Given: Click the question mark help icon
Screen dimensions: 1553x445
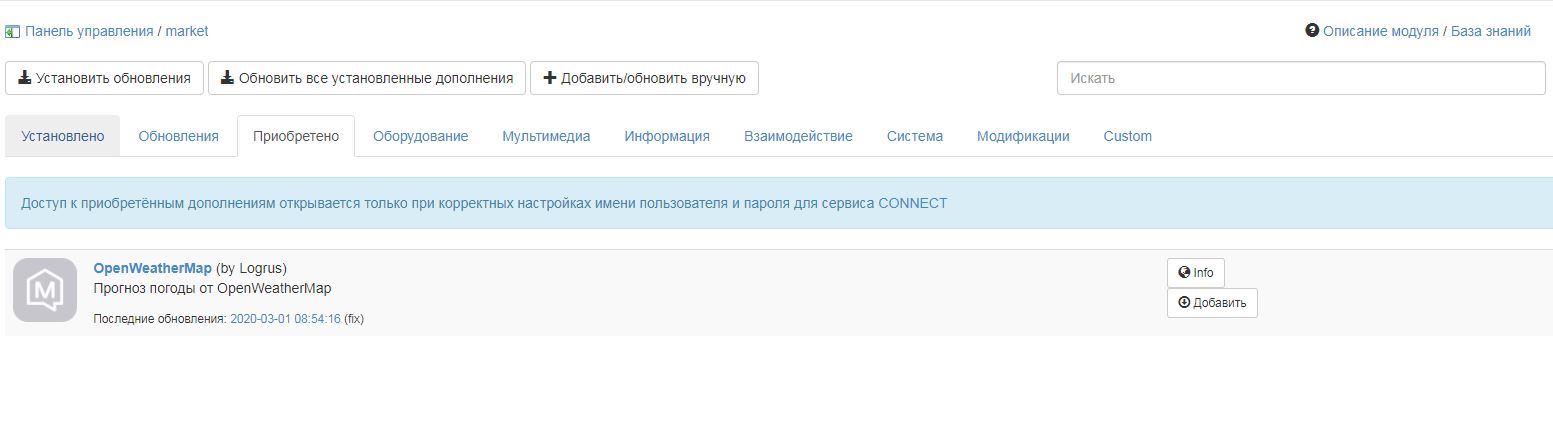Looking at the screenshot, I should point(1312,30).
